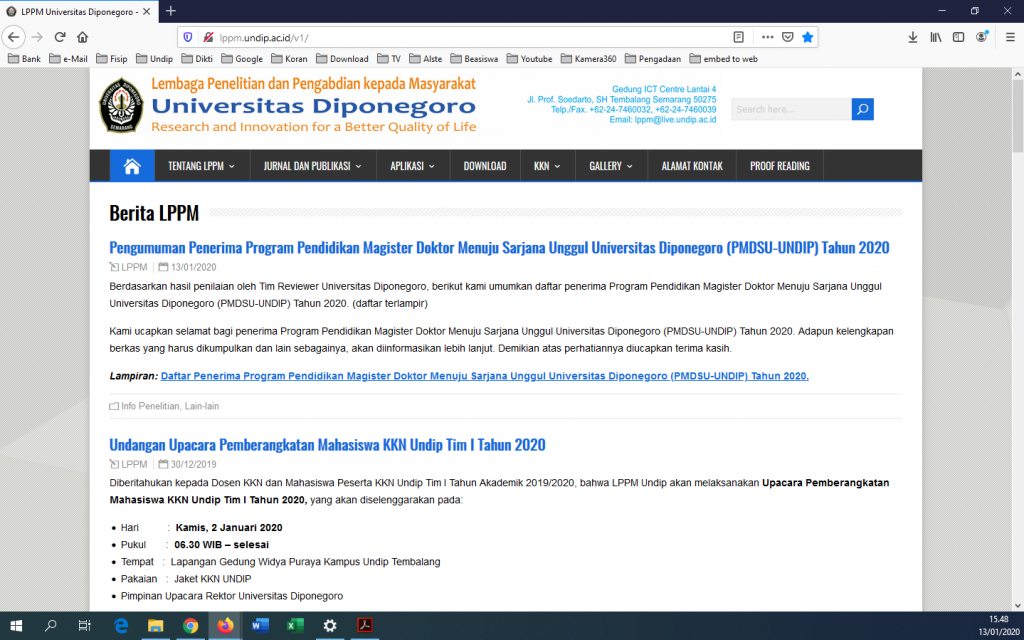Image resolution: width=1024 pixels, height=640 pixels.
Task: Open the Daftar Penerima PMDSU-UNDIP attachment link
Action: coord(484,376)
